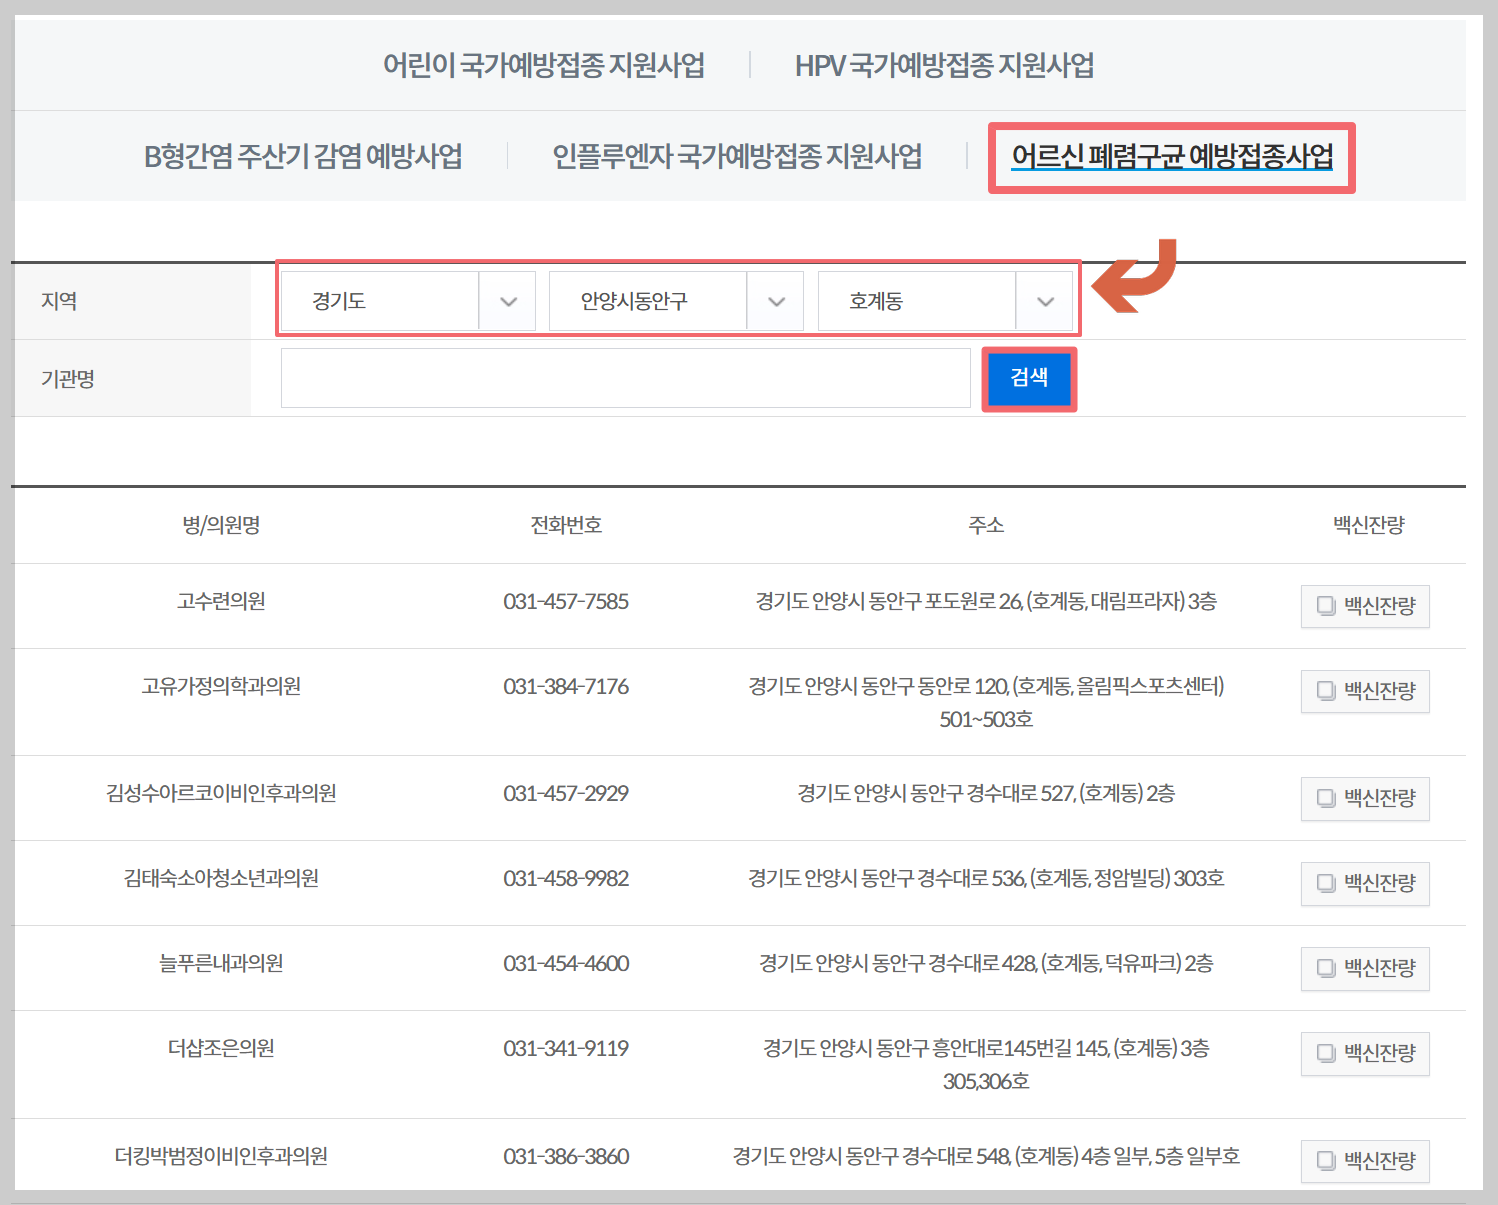Select hospital name 더킹박범정이비인후과의원
Screen dimensions: 1498x1205
point(221,1156)
